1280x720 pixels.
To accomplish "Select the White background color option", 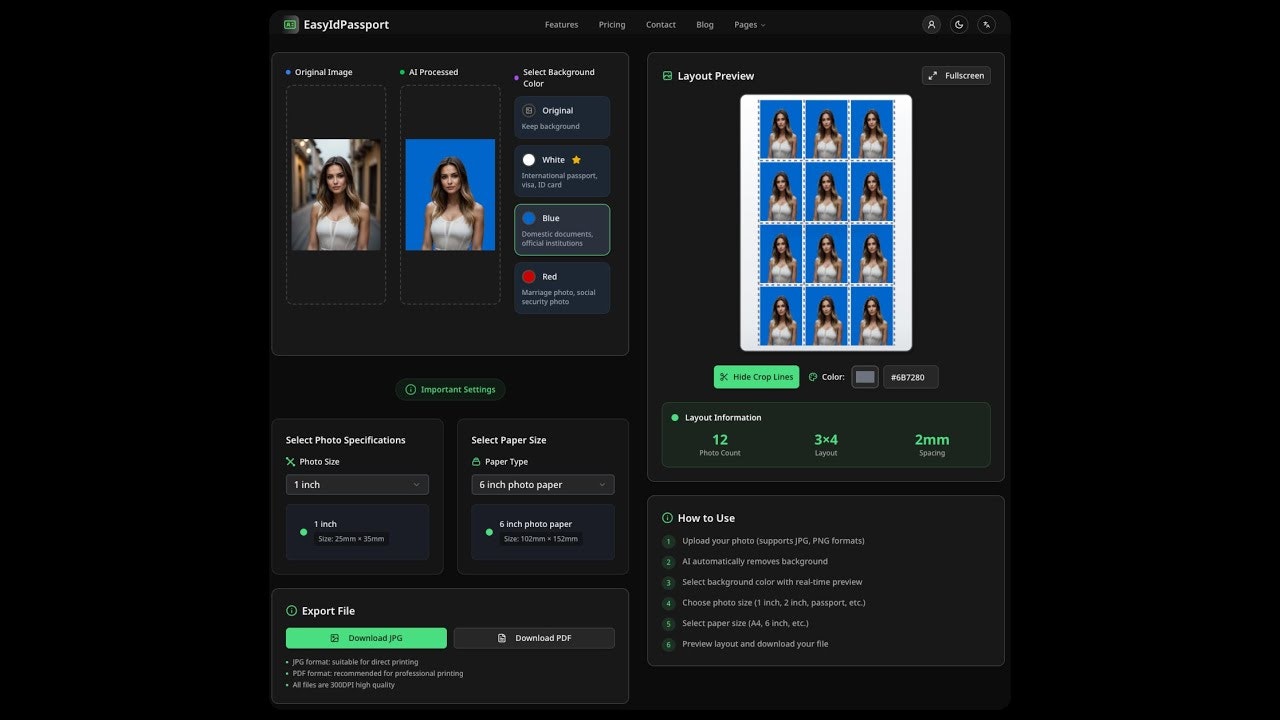I will 562,170.
